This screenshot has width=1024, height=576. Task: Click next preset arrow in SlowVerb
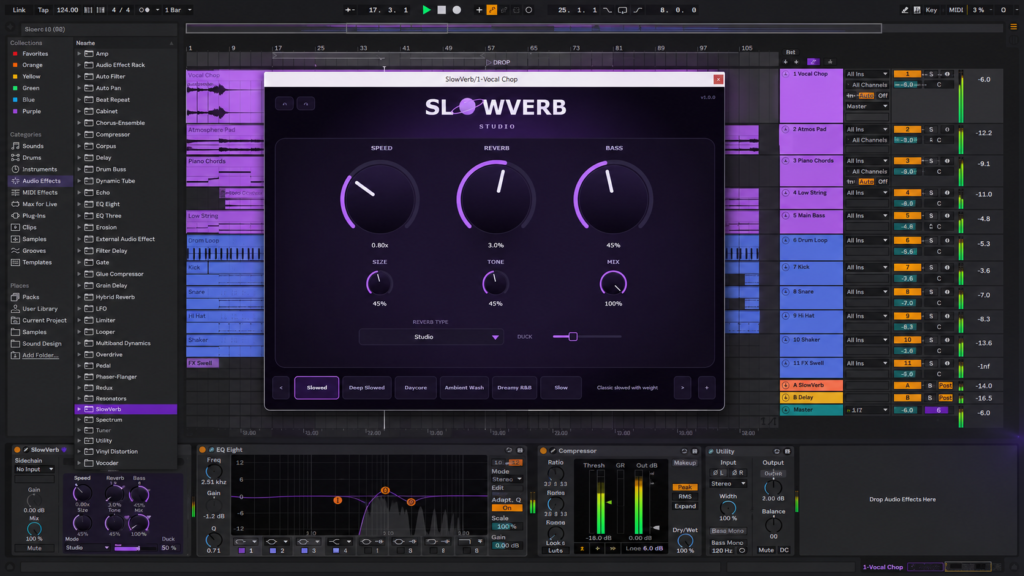683,387
